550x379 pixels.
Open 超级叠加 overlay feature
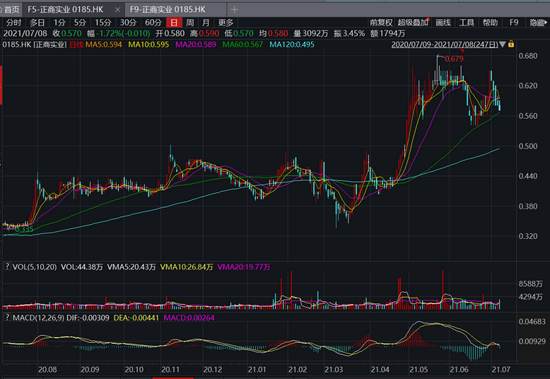click(x=413, y=23)
